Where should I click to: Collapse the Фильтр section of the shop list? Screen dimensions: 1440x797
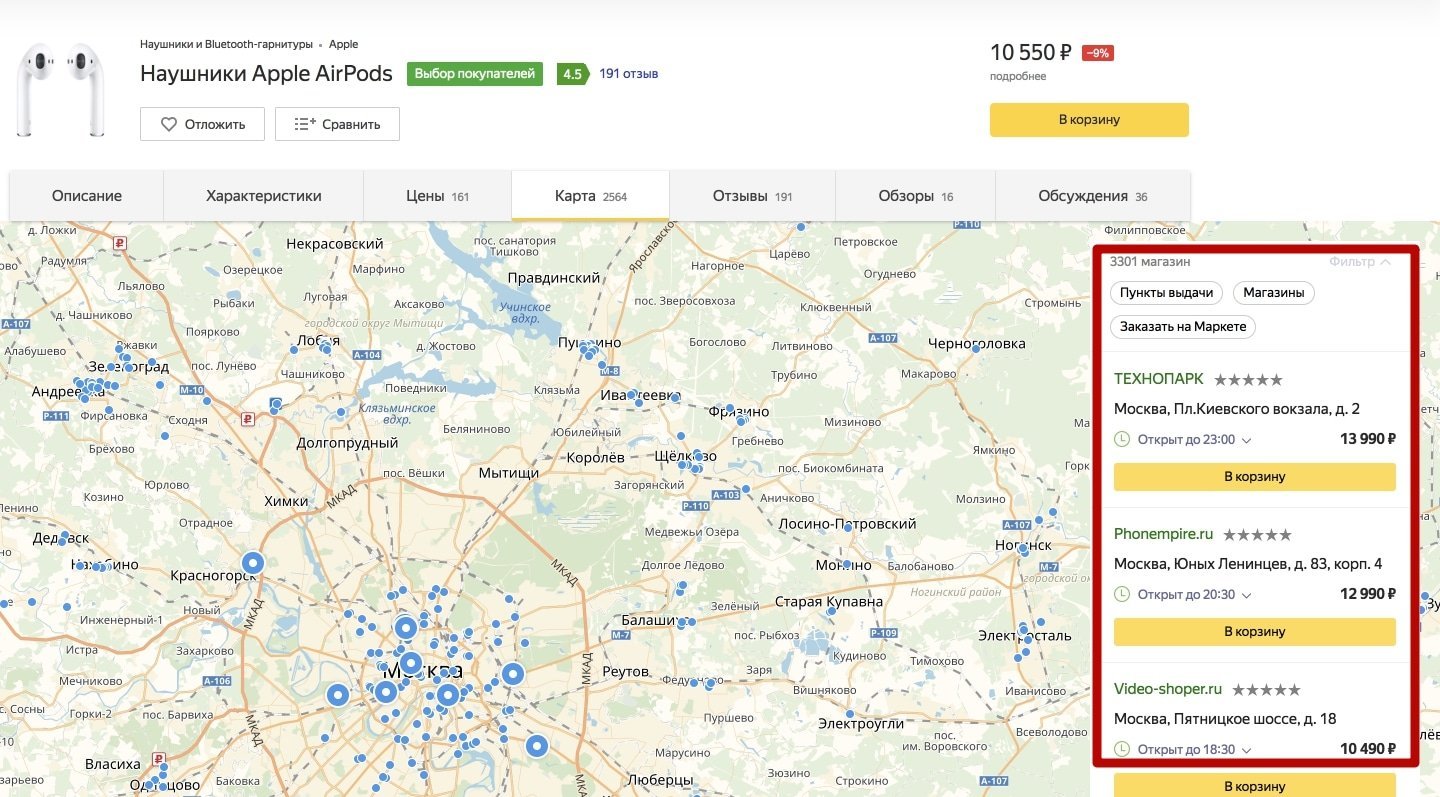tap(1360, 262)
